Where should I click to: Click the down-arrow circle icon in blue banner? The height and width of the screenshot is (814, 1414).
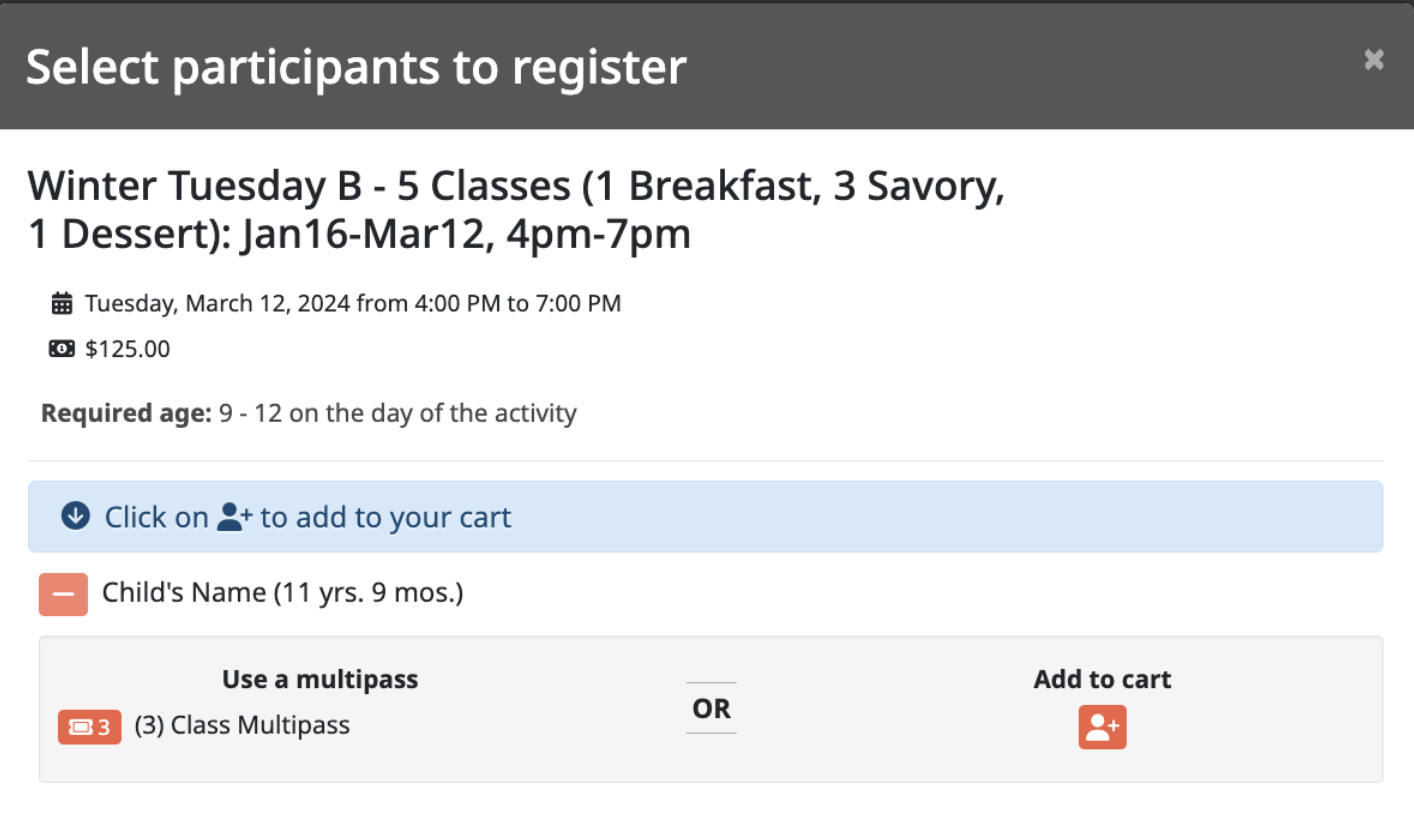tap(75, 516)
